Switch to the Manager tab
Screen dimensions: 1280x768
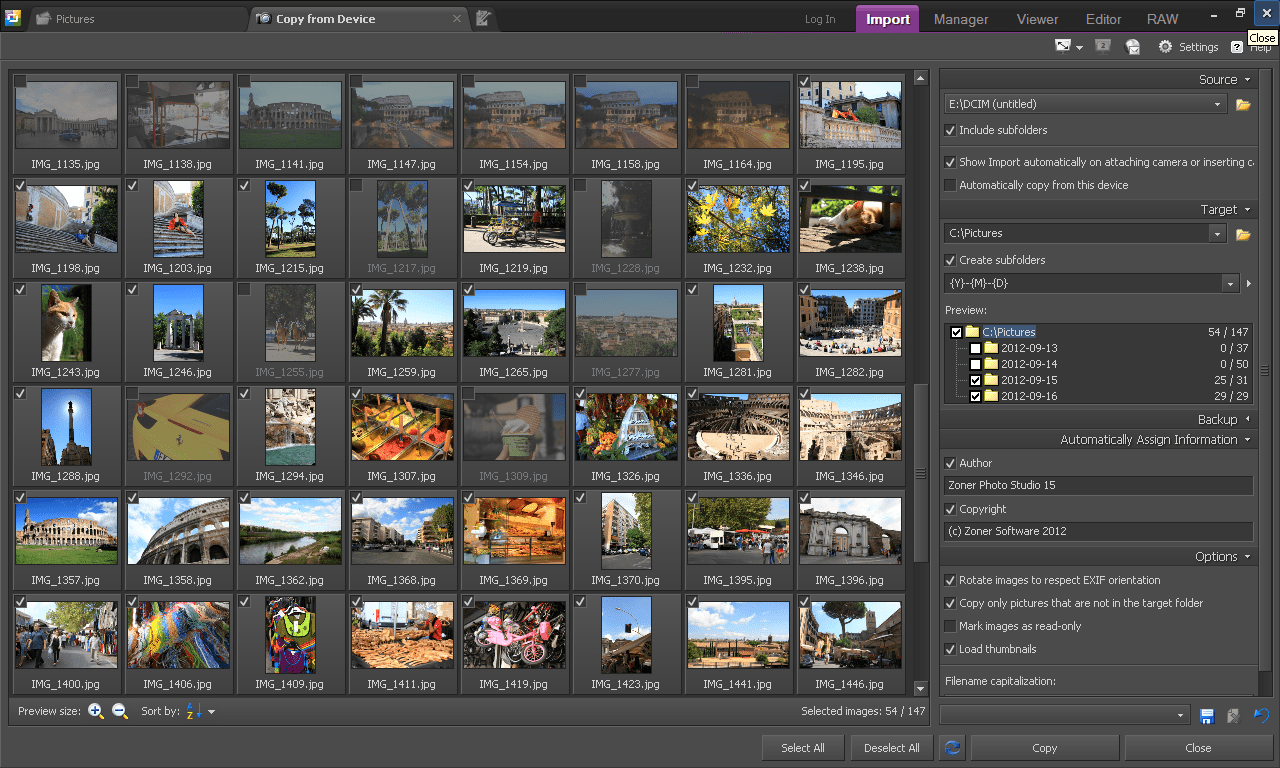(960, 19)
